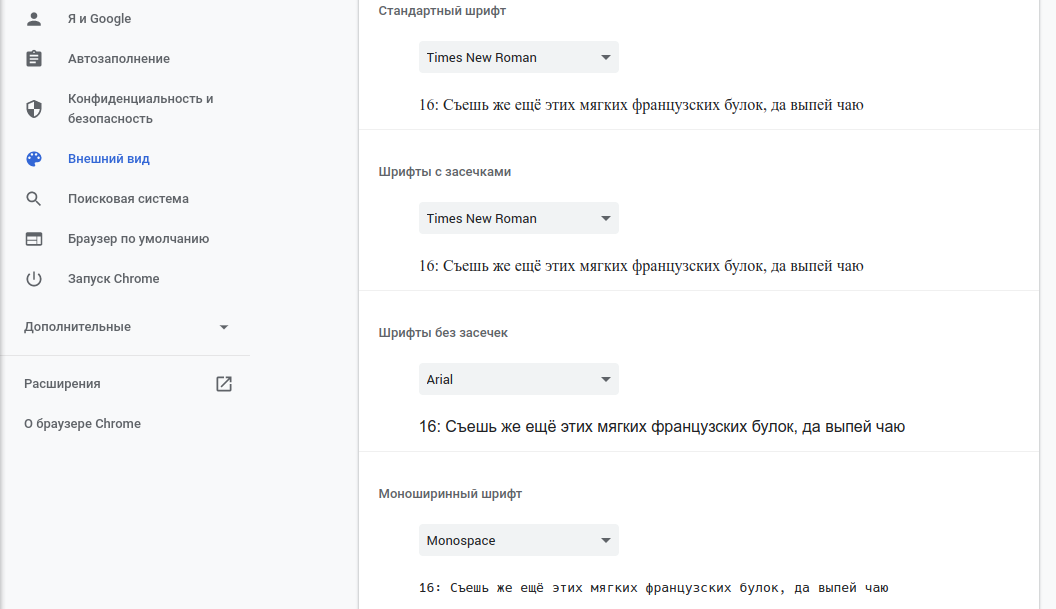The width and height of the screenshot is (1056, 609).
Task: Open the Monospace font dropdown
Action: (x=519, y=540)
